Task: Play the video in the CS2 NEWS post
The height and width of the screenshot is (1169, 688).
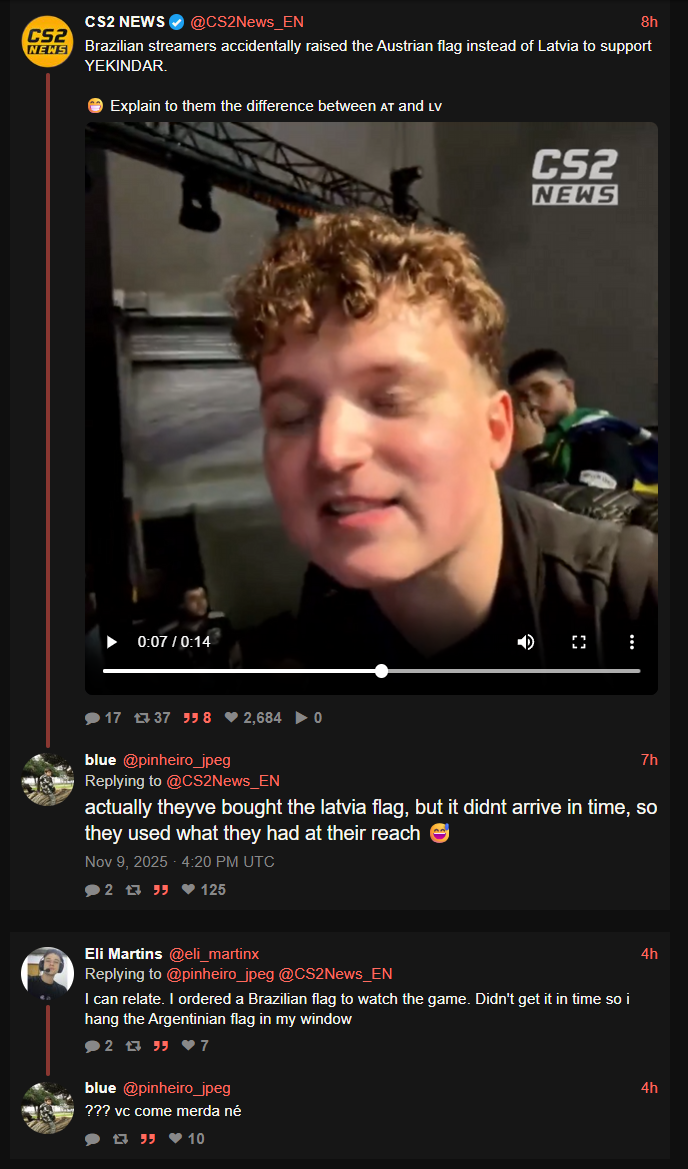Action: pyautogui.click(x=112, y=642)
